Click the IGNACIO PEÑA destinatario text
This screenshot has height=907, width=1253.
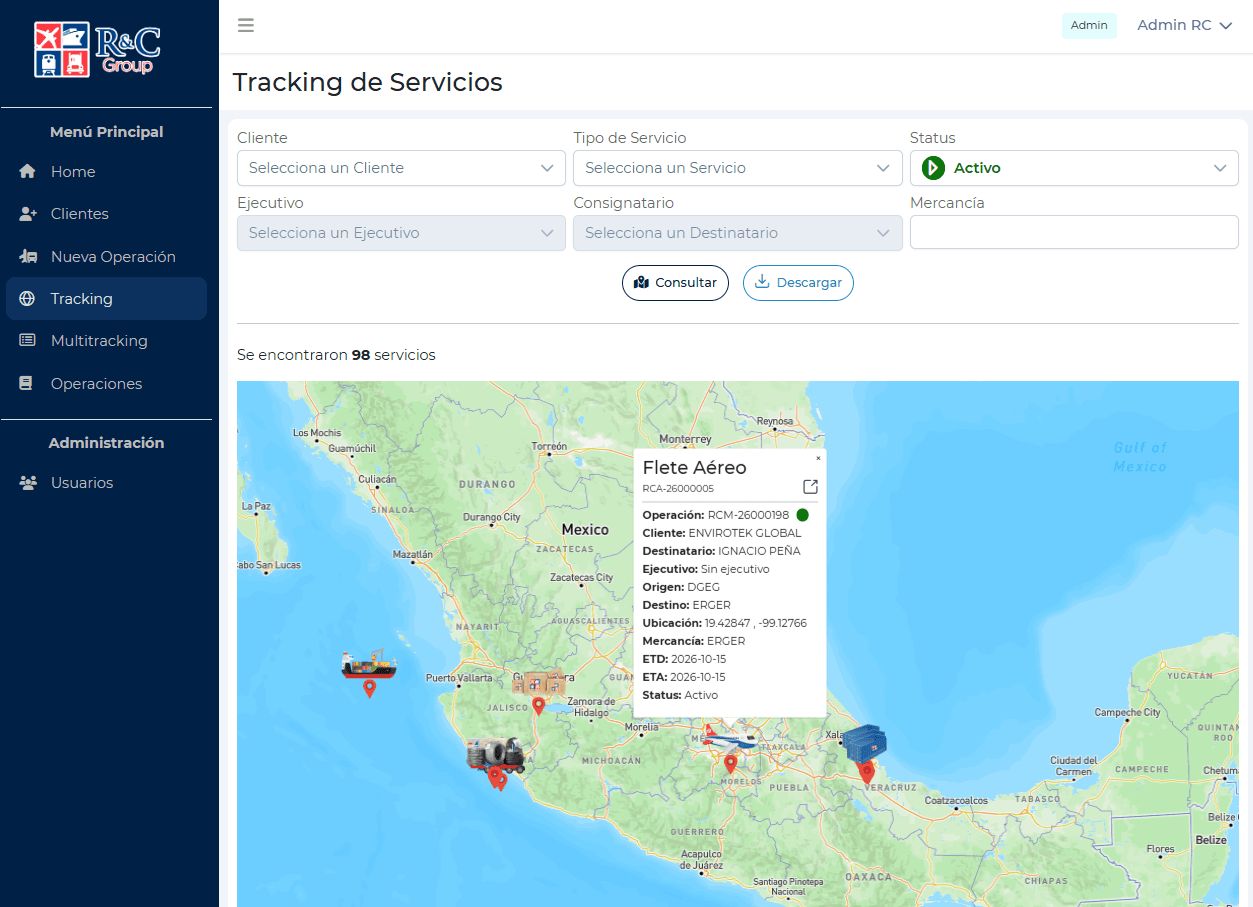(x=759, y=551)
